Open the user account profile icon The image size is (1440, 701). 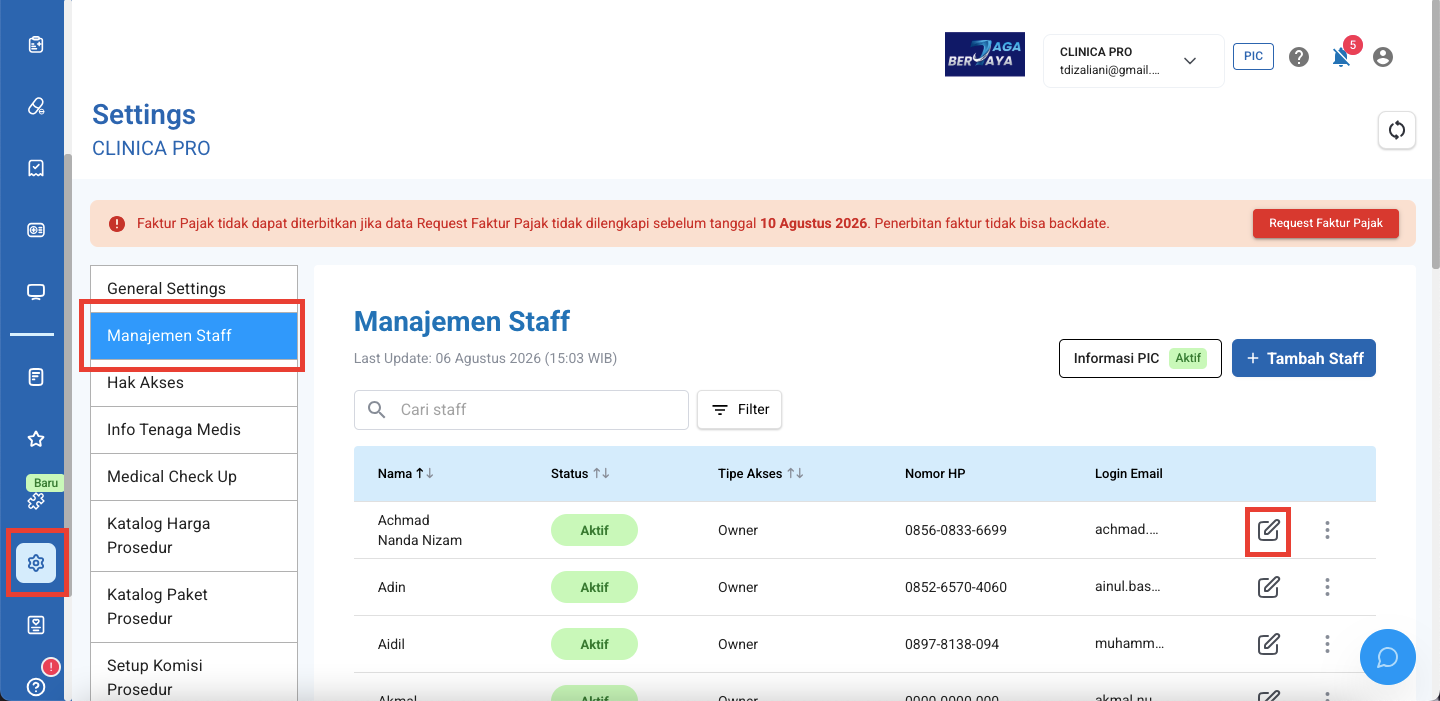point(1383,57)
